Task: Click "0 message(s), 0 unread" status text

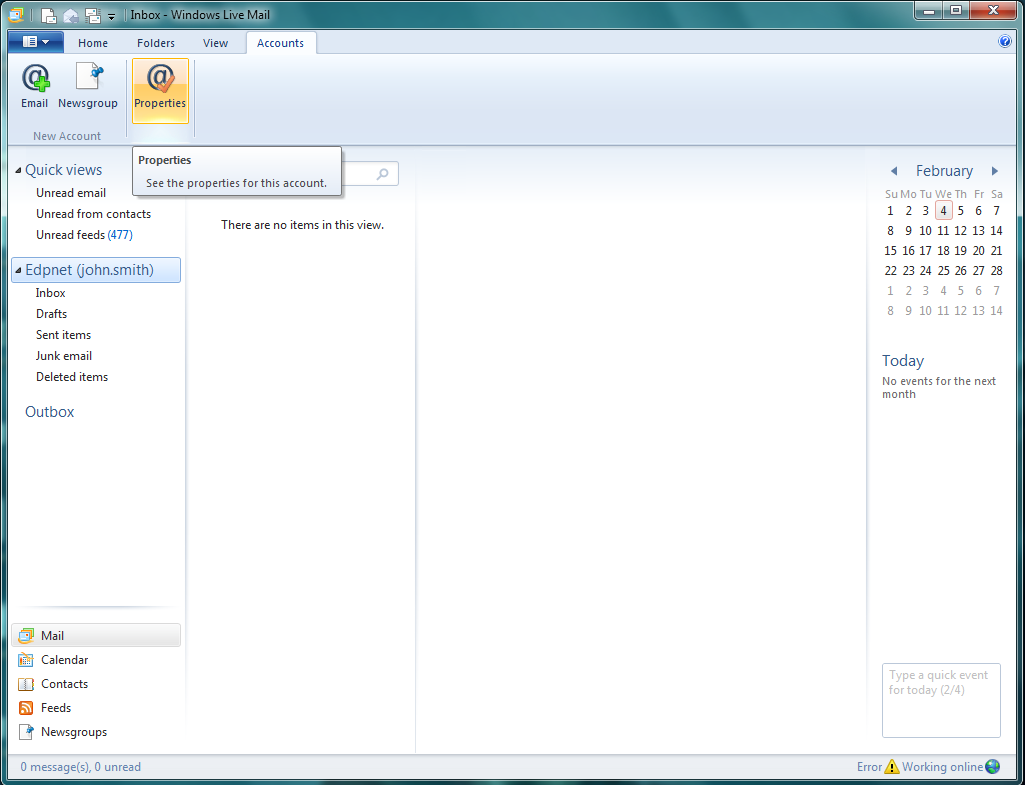Action: 80,767
